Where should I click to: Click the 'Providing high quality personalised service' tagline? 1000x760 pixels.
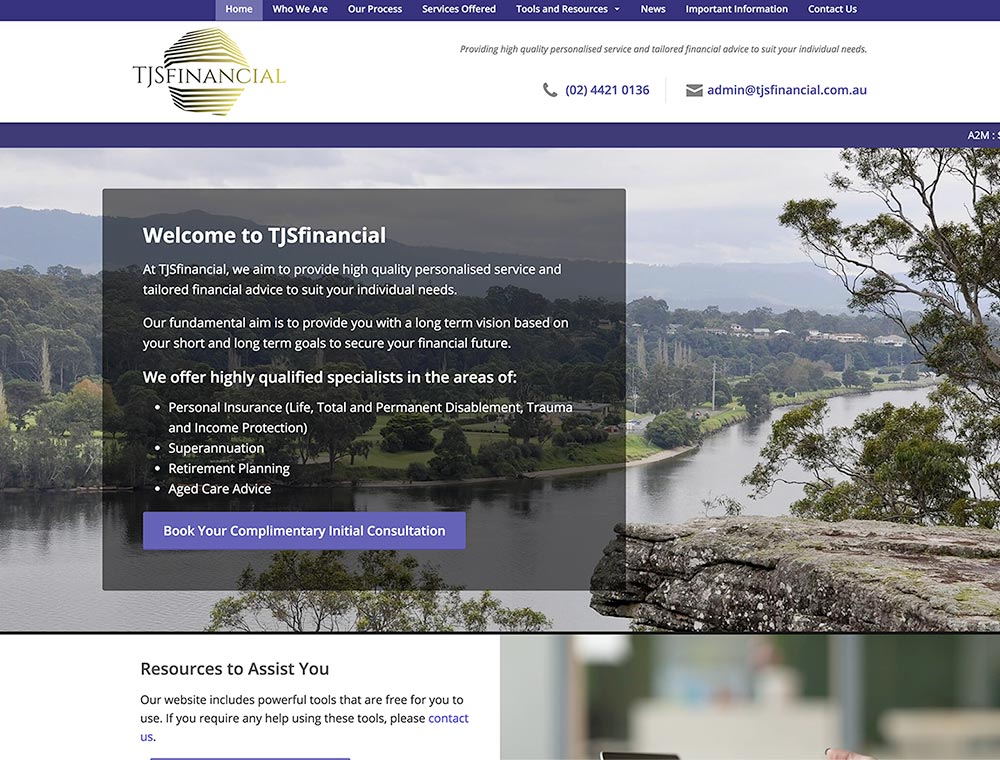[x=663, y=49]
